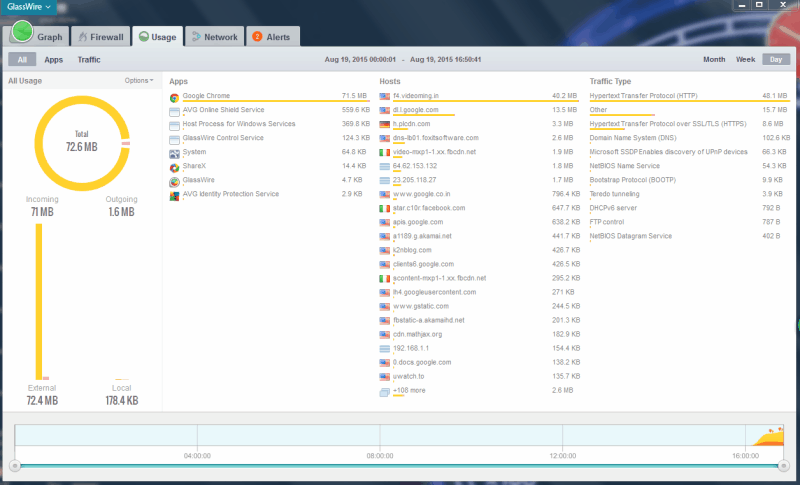Screen dimensions: 800x485
Task: Click the host icon beside 23.205.118.27
Action: 385,181
